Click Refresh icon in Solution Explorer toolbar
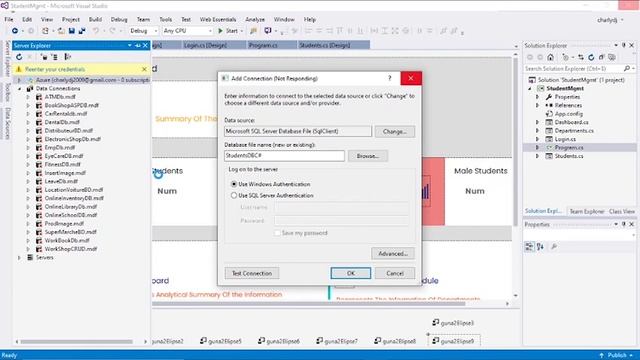 click(x=591, y=57)
